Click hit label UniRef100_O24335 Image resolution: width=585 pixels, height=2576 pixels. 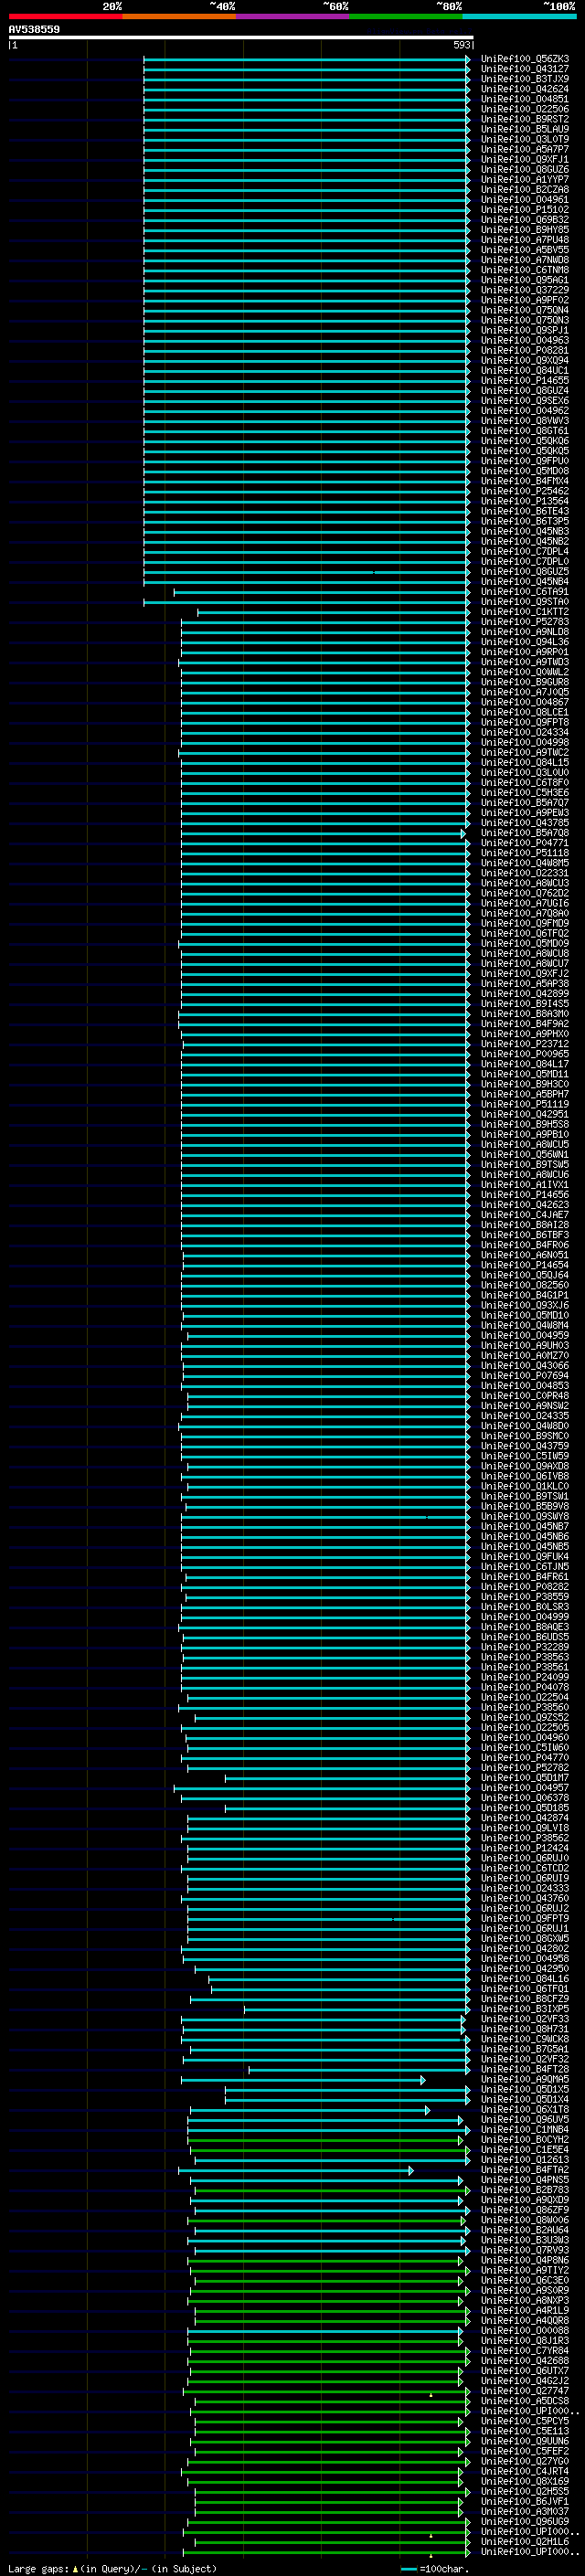coord(525,1416)
